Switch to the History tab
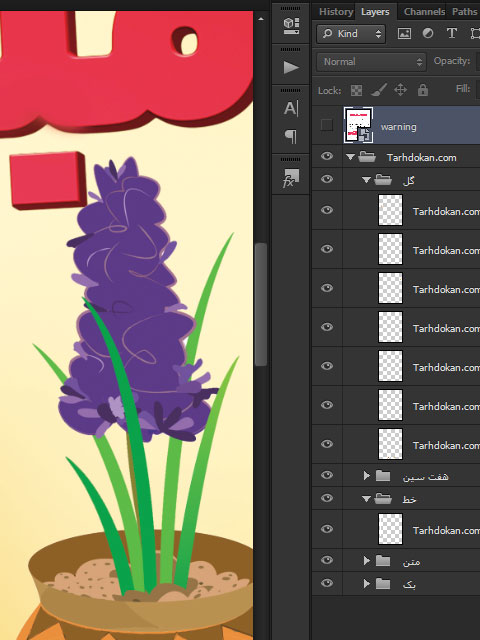The width and height of the screenshot is (480, 640). point(336,12)
